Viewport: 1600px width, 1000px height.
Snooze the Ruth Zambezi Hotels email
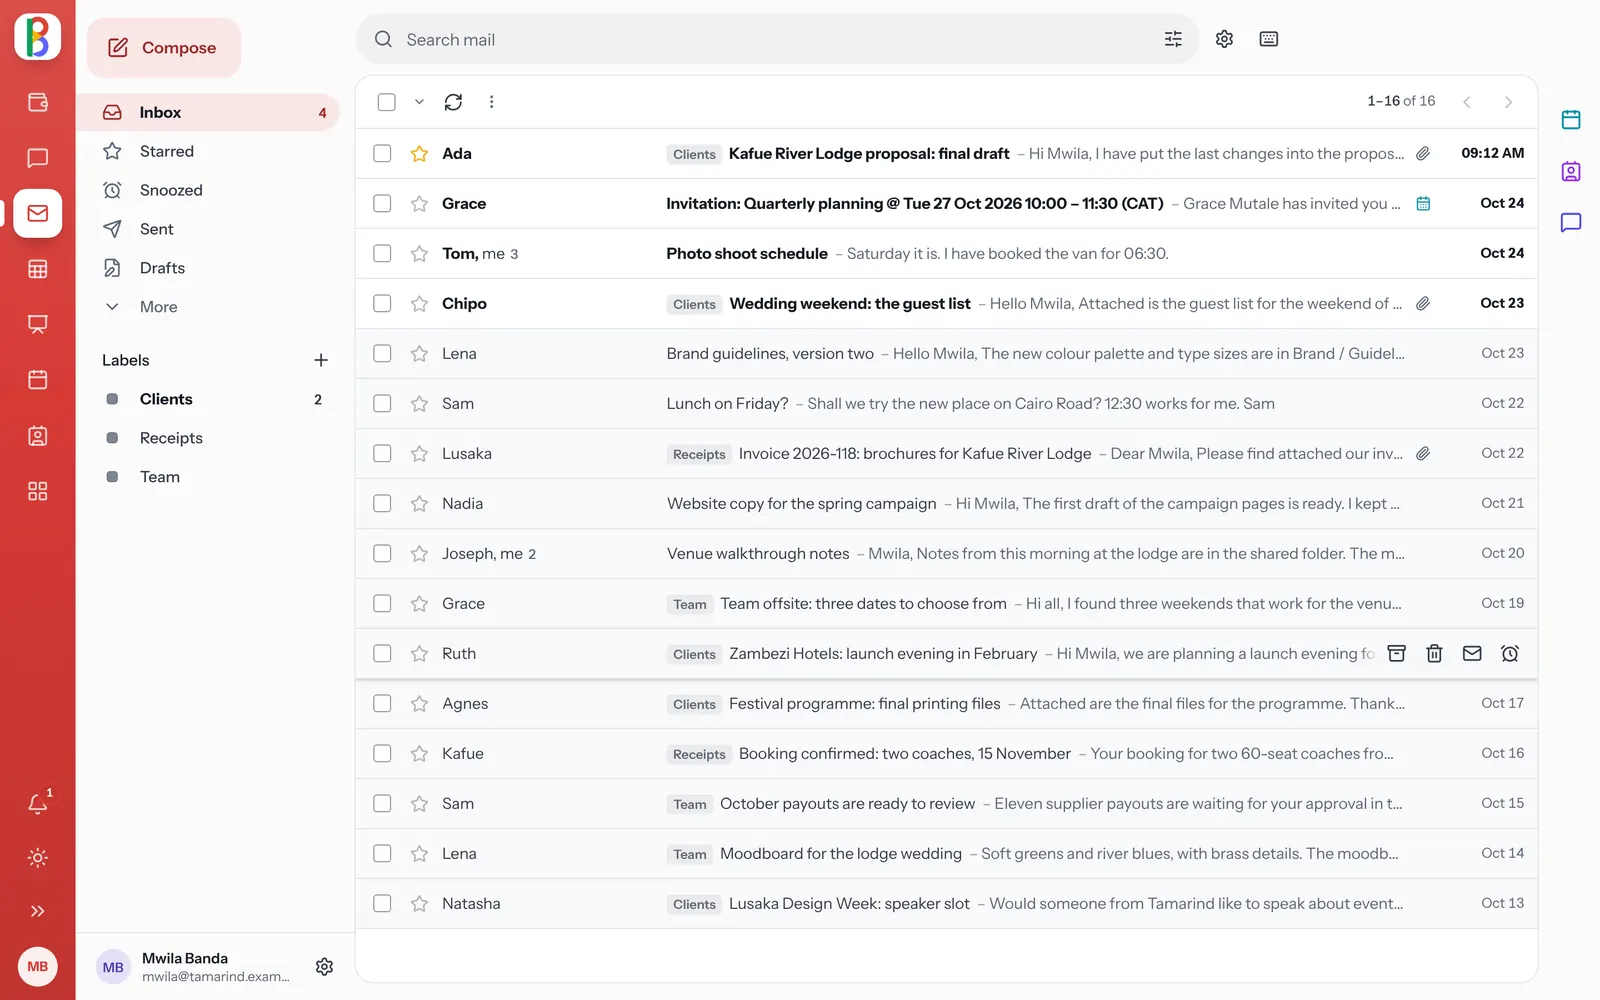pos(1510,653)
